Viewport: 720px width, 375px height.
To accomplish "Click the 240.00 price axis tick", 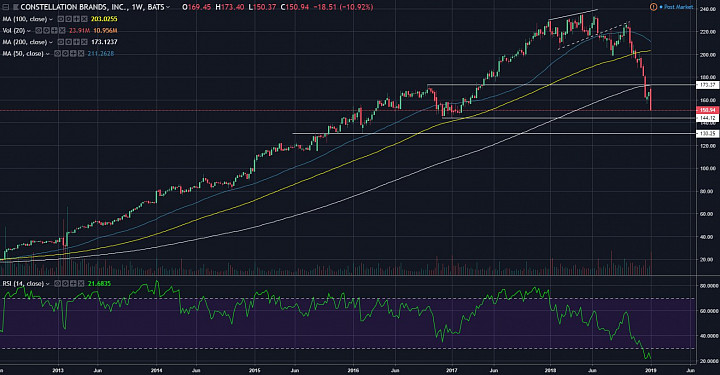I will 708,9.
